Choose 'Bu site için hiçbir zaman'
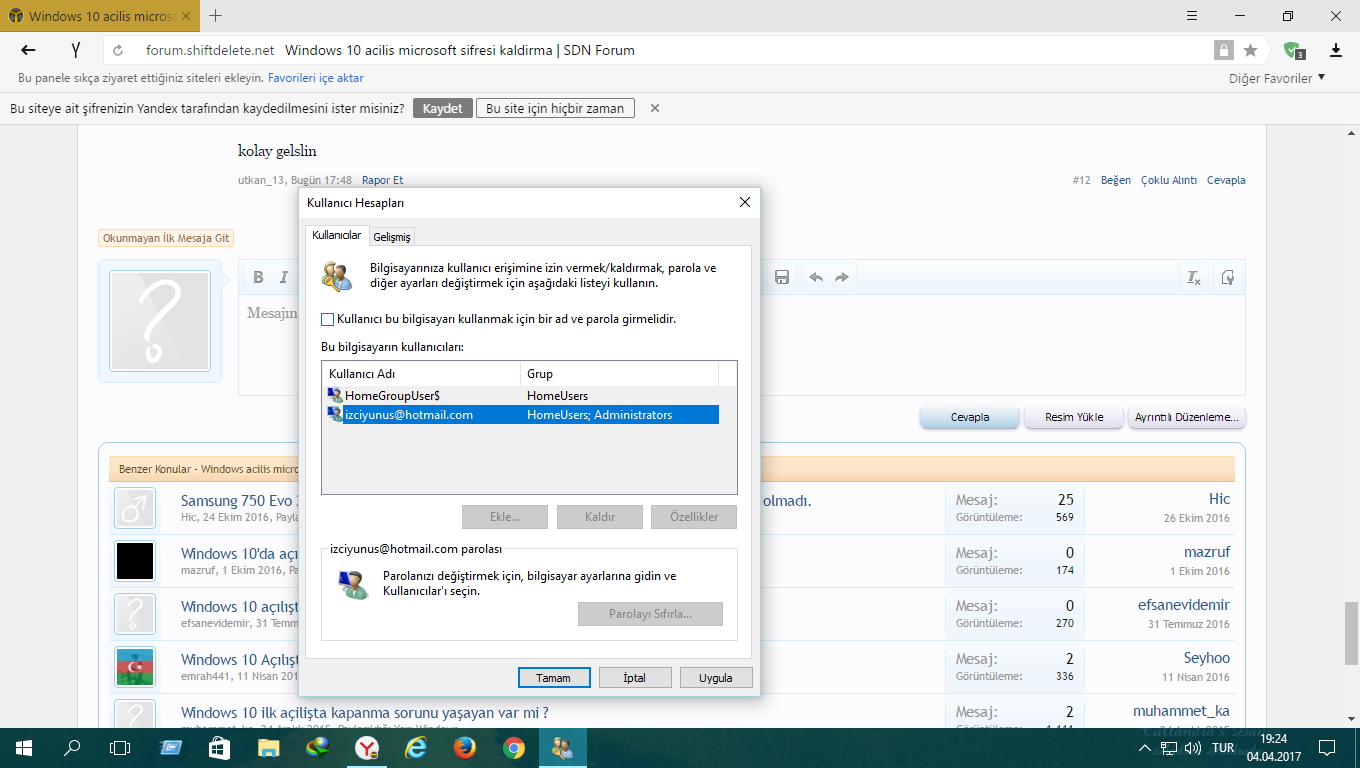 coord(555,108)
